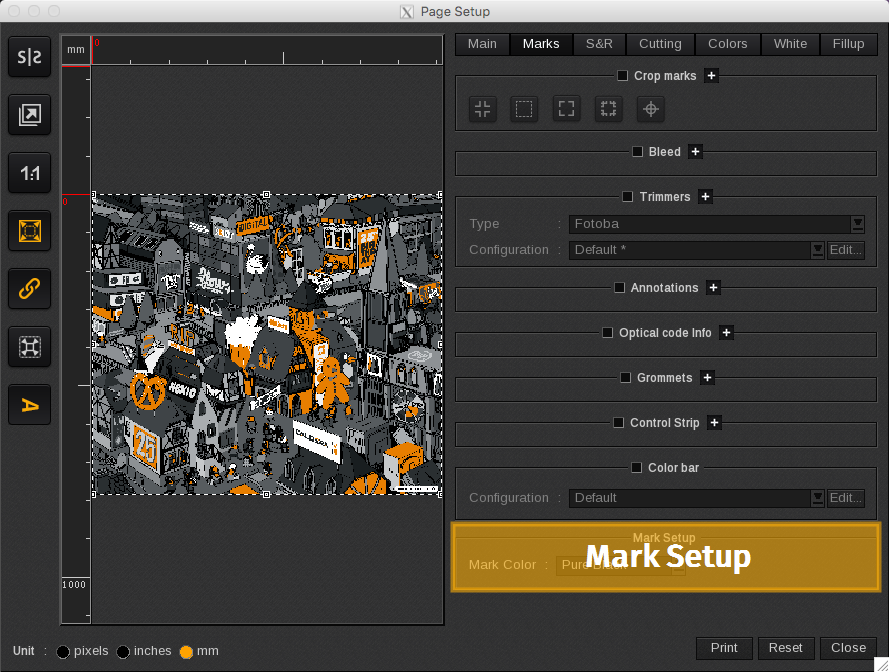Open the S&R tab
The image size is (889, 672).
pyautogui.click(x=599, y=44)
